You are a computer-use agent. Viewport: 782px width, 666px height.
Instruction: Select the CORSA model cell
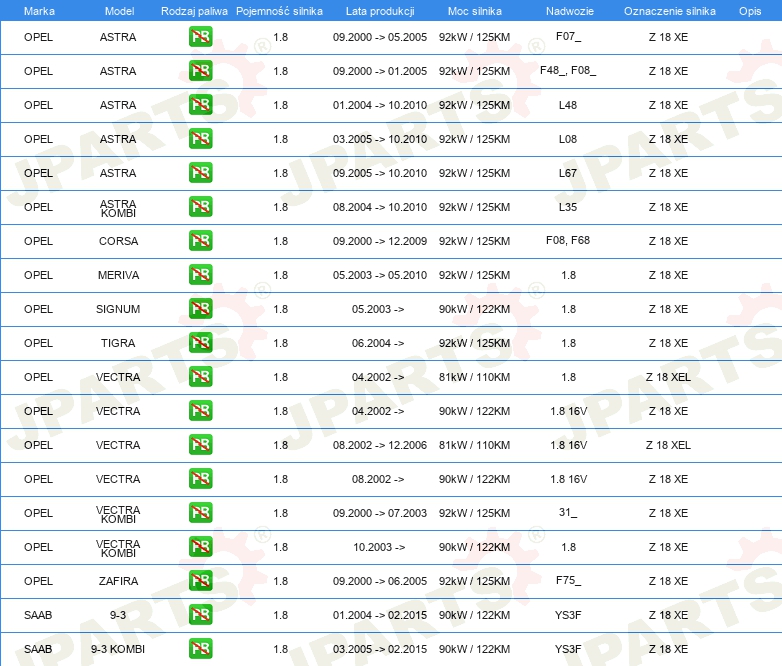(118, 241)
